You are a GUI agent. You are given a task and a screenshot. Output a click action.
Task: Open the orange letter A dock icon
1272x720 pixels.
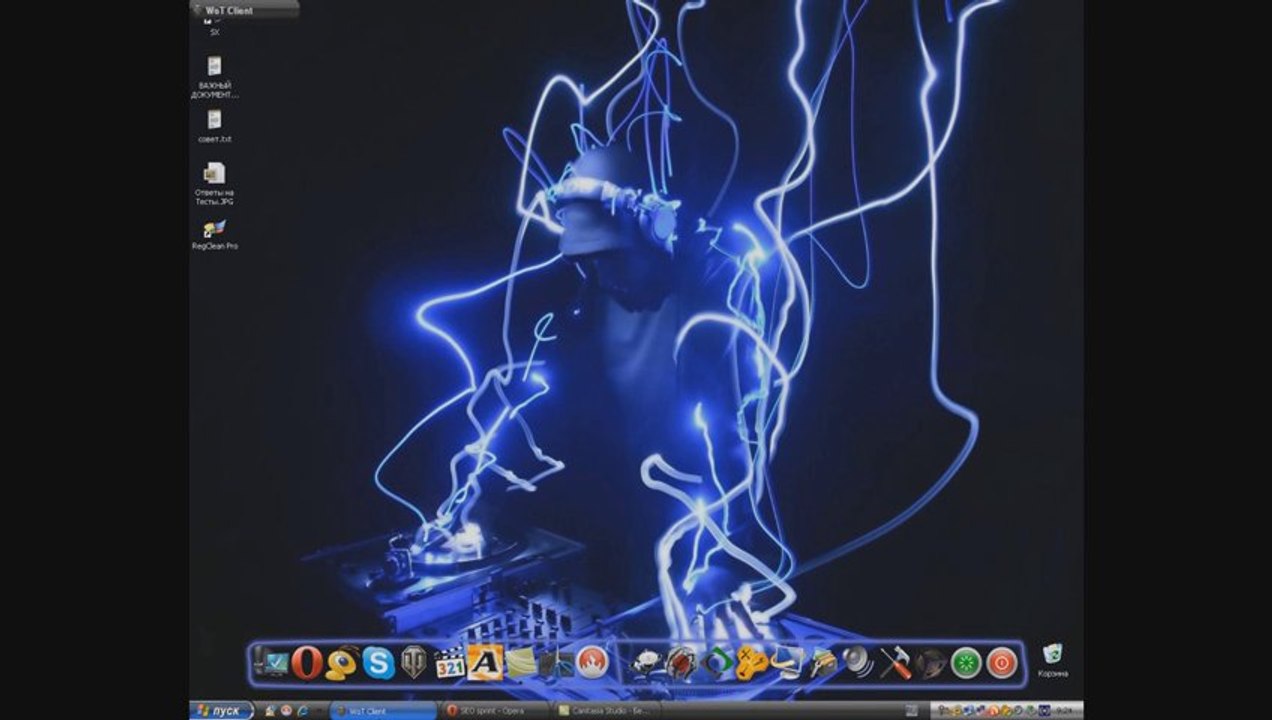(x=485, y=662)
